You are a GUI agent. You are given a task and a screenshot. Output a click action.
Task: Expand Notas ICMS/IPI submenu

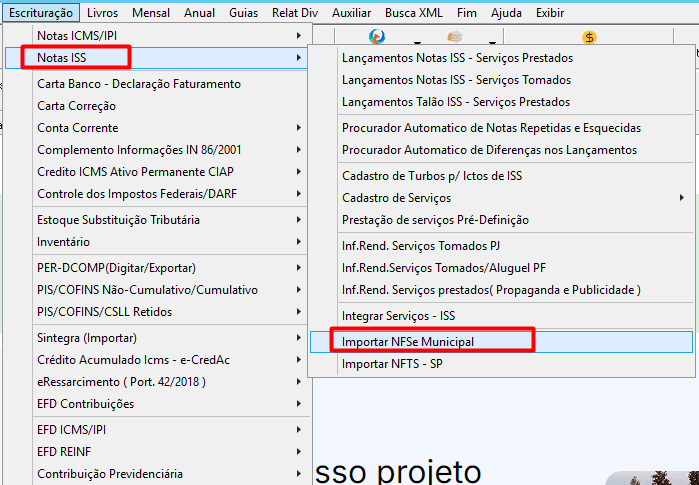click(156, 36)
